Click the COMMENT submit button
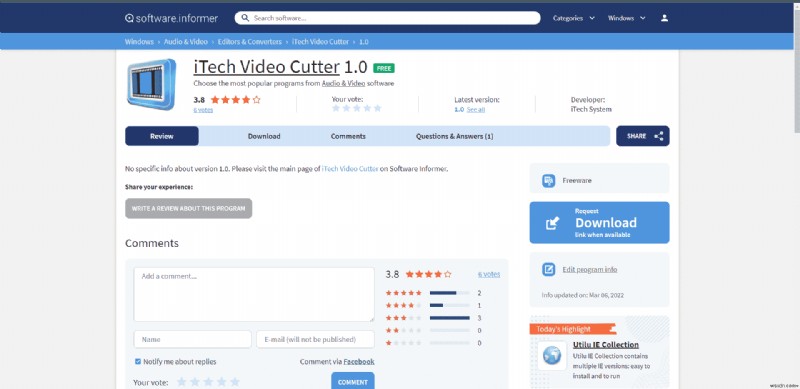The width and height of the screenshot is (800, 389). pos(353,382)
